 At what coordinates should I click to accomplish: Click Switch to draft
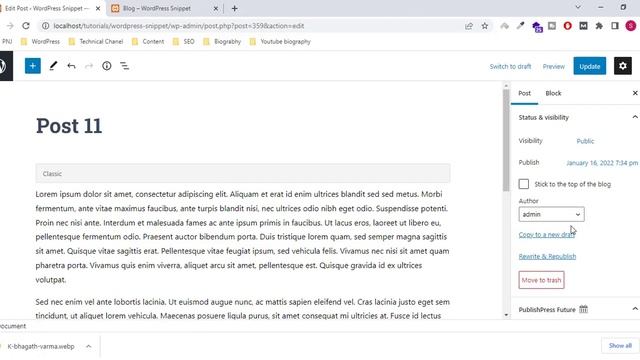click(510, 67)
